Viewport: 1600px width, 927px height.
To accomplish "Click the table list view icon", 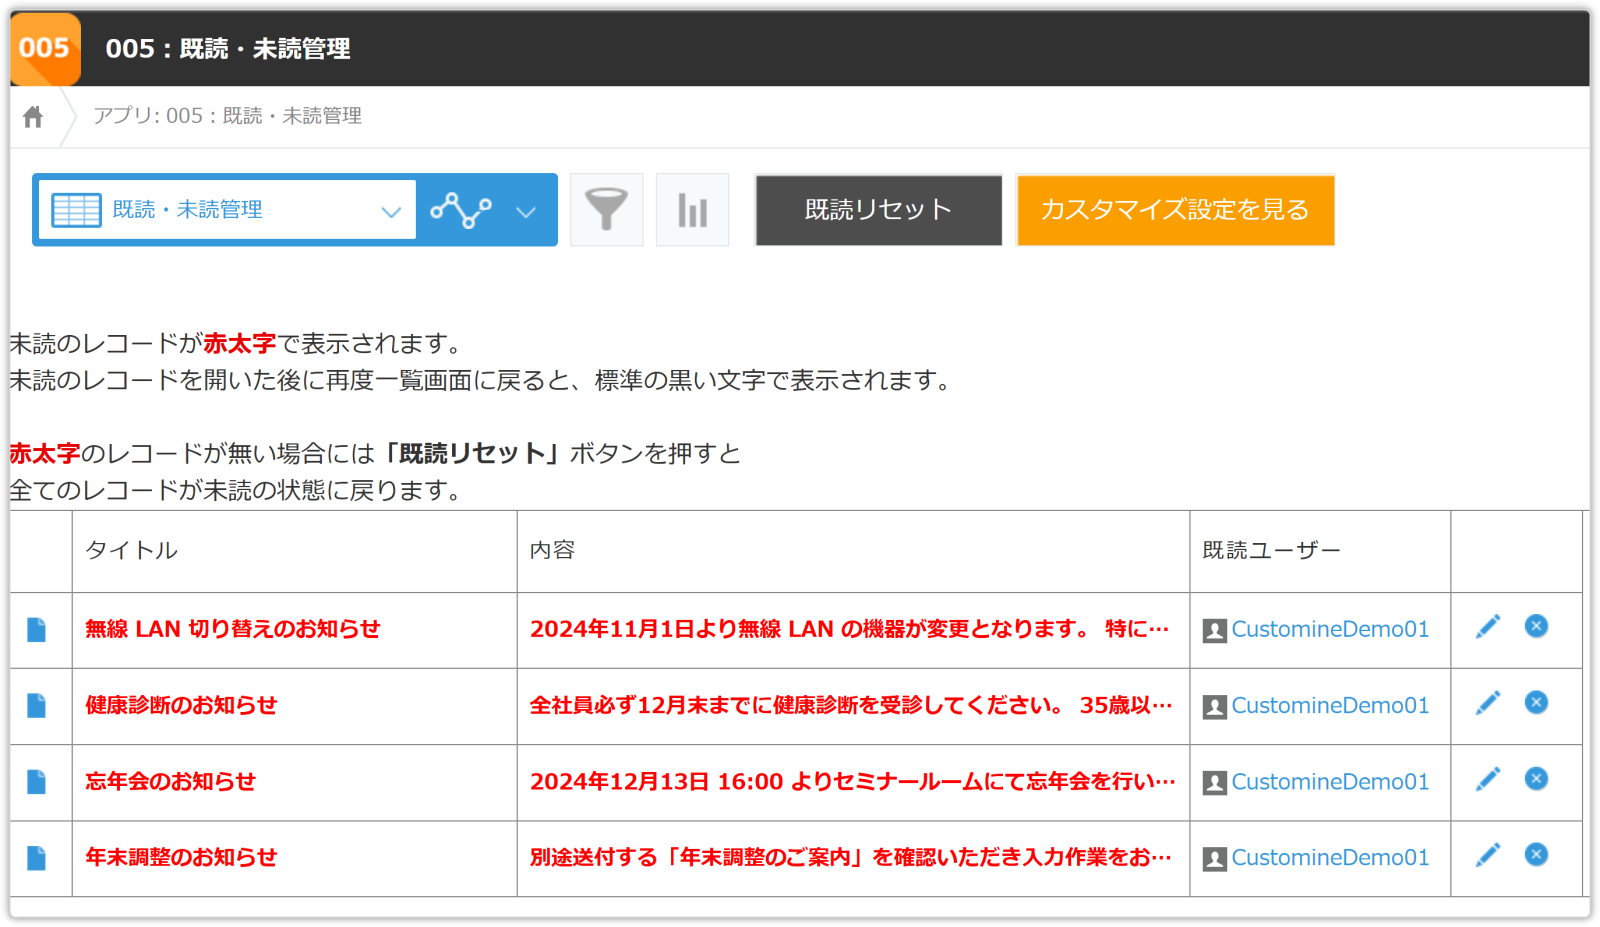I will coord(76,210).
